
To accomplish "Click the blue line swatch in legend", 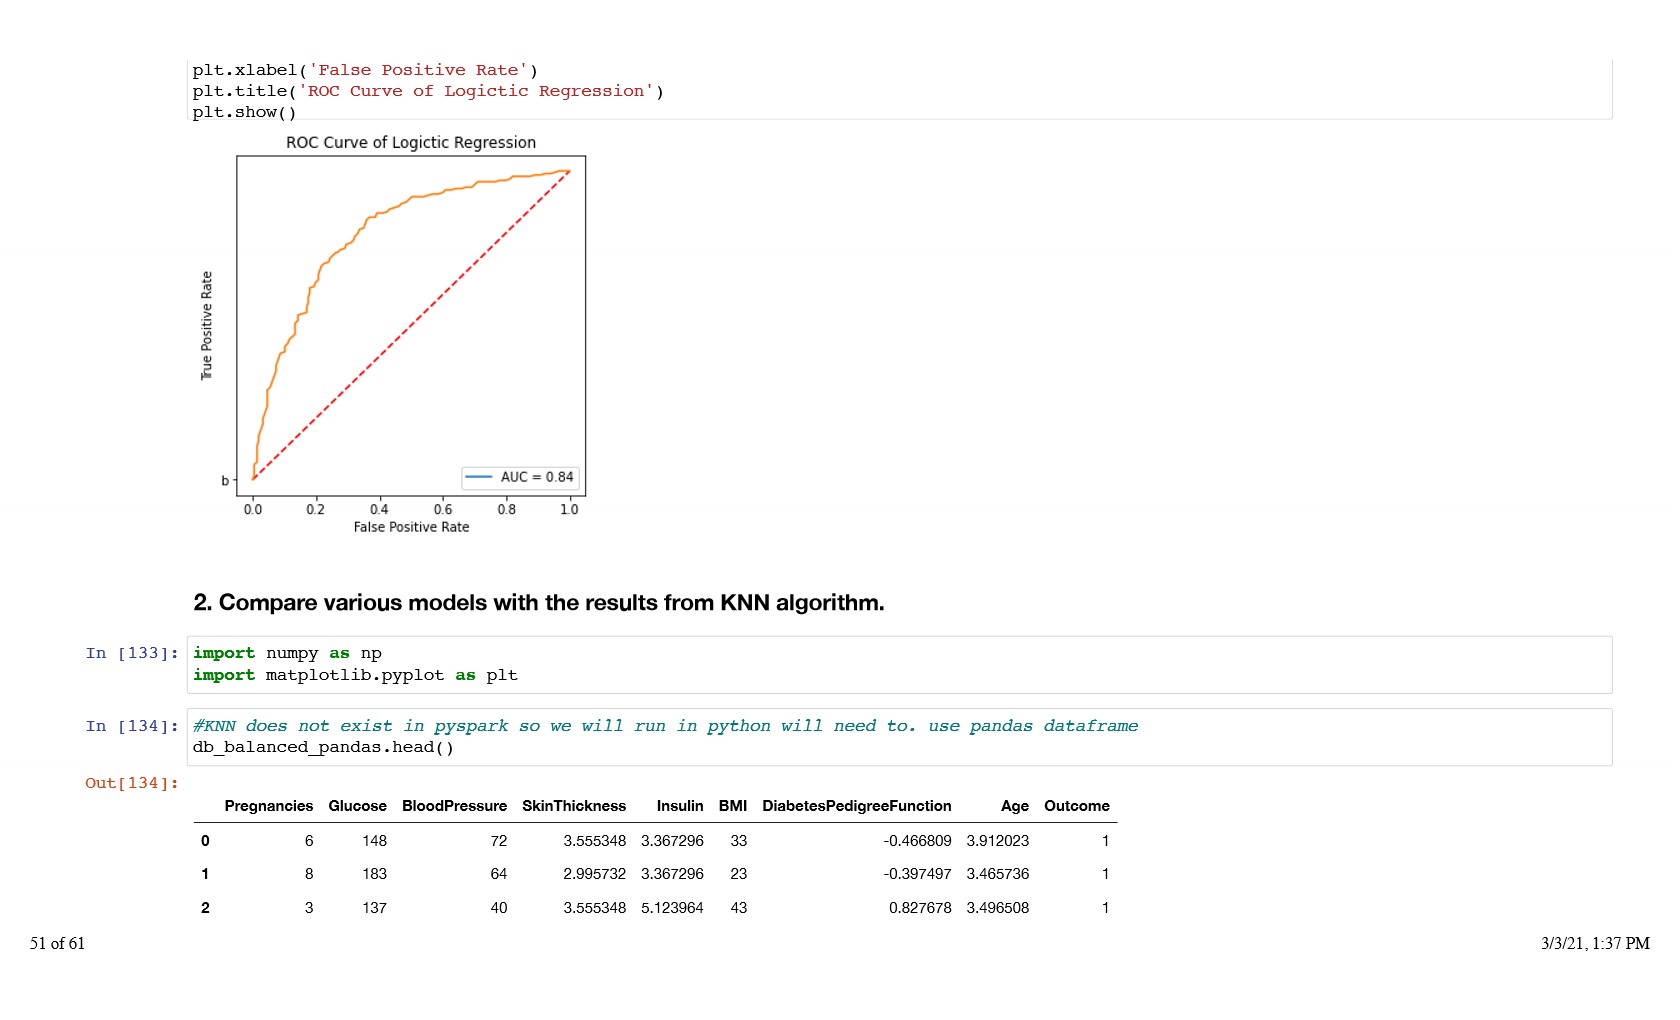I will coord(479,477).
